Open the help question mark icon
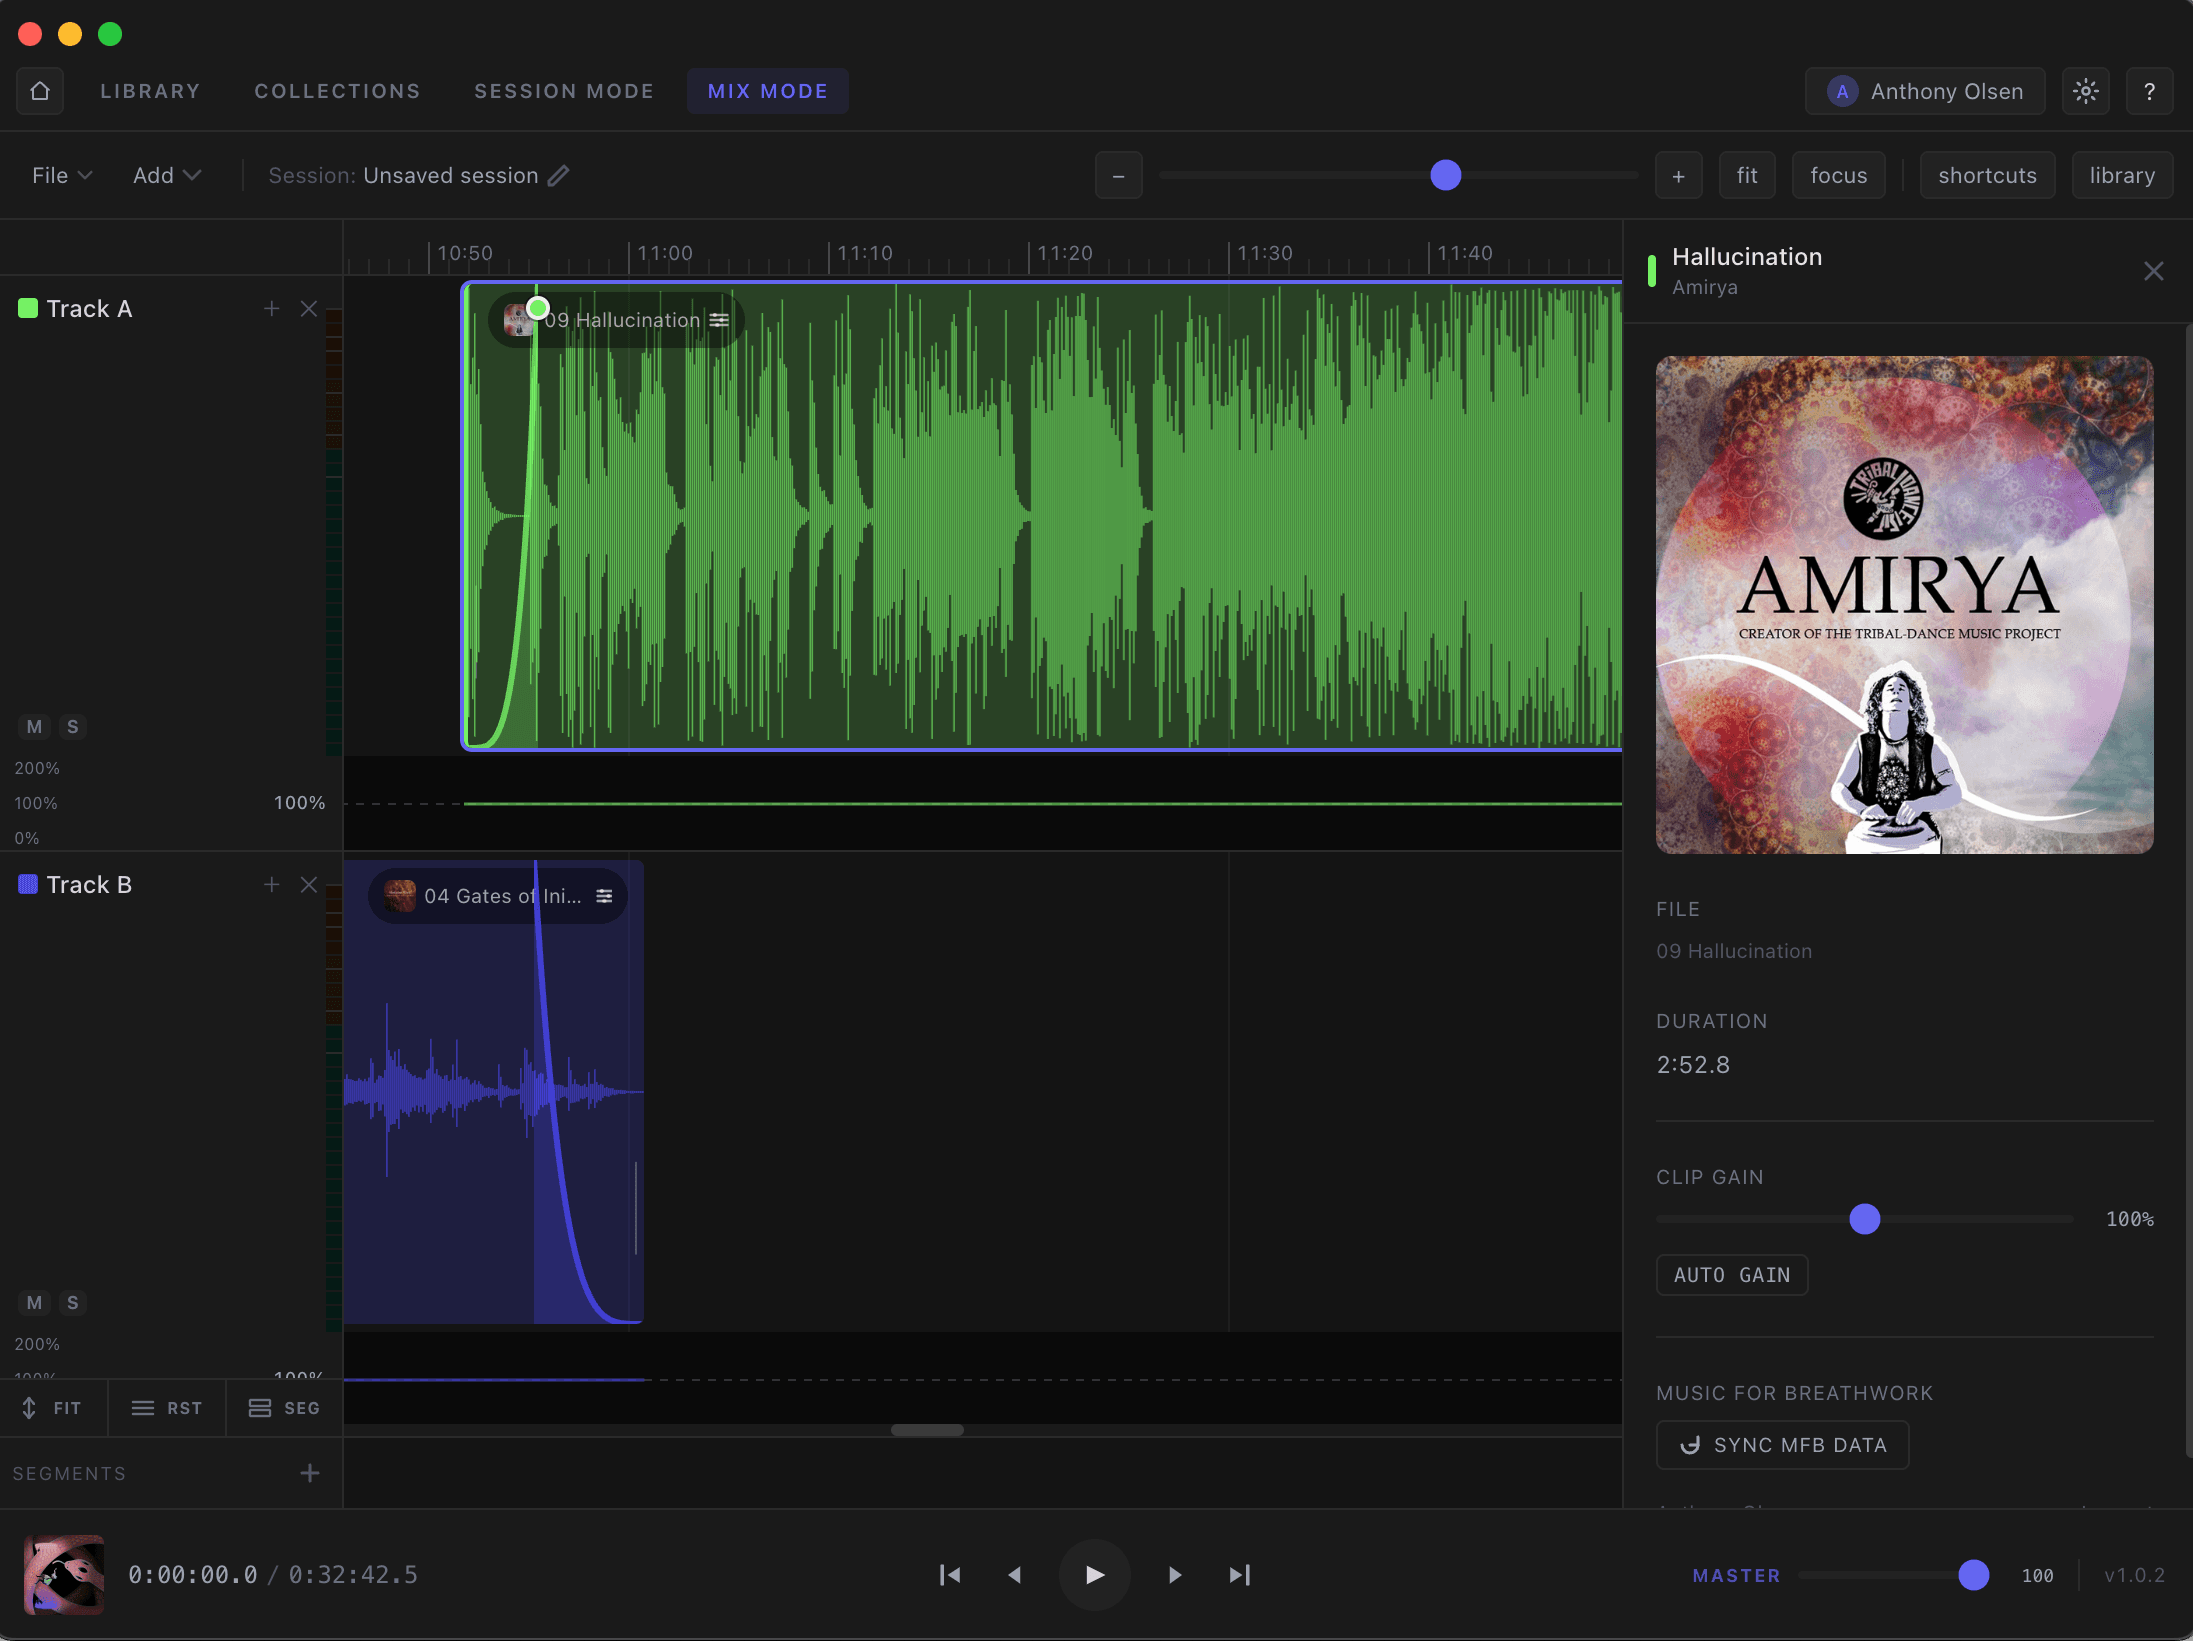This screenshot has height=1641, width=2193. (x=2149, y=91)
